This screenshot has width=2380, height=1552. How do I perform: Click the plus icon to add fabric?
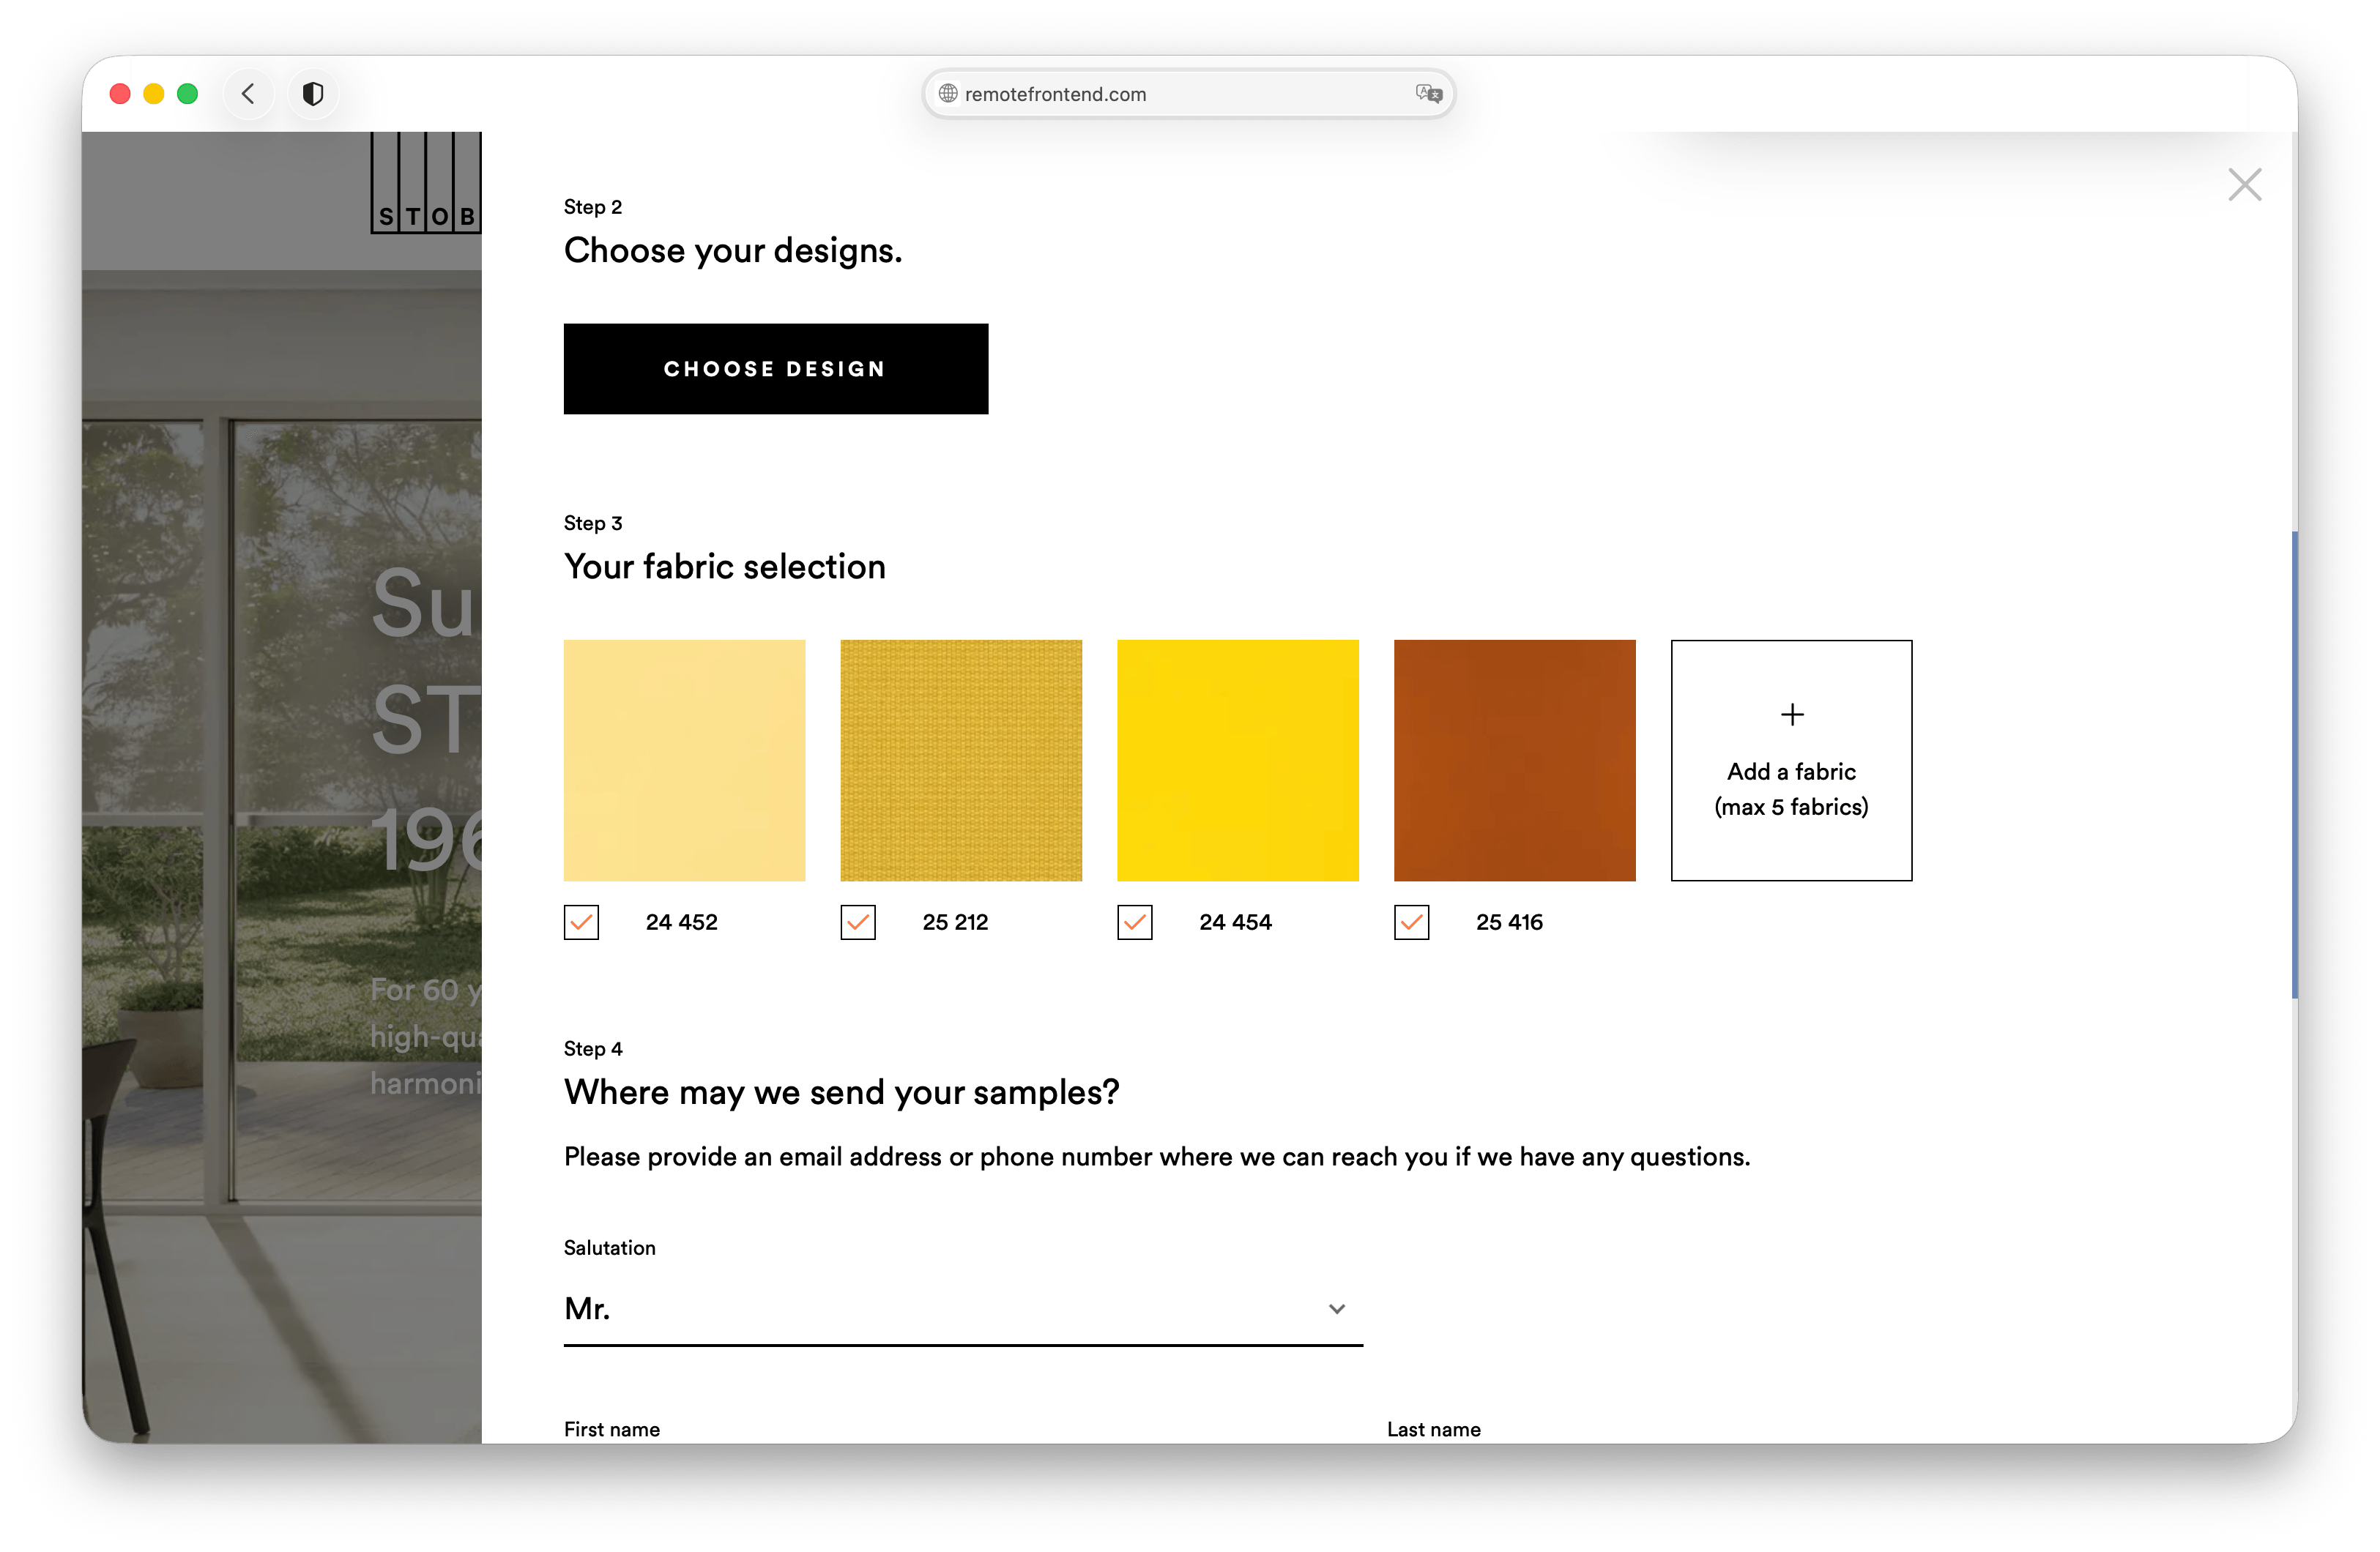pos(1792,714)
